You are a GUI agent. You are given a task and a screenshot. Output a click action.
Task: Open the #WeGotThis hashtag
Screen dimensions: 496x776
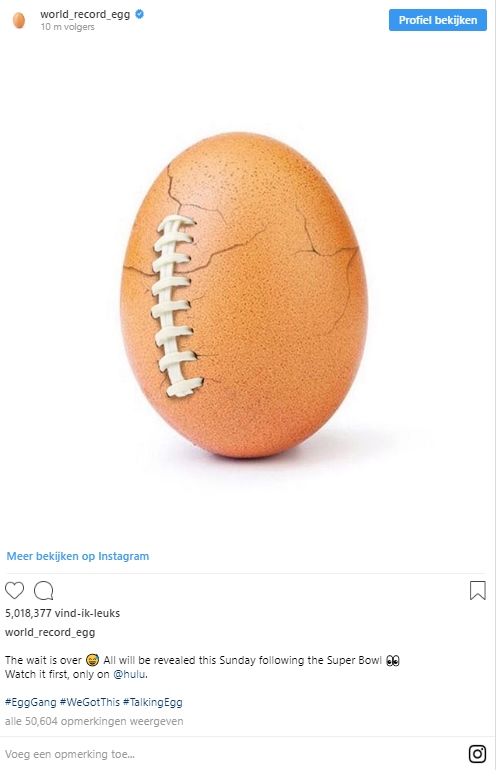click(x=90, y=702)
